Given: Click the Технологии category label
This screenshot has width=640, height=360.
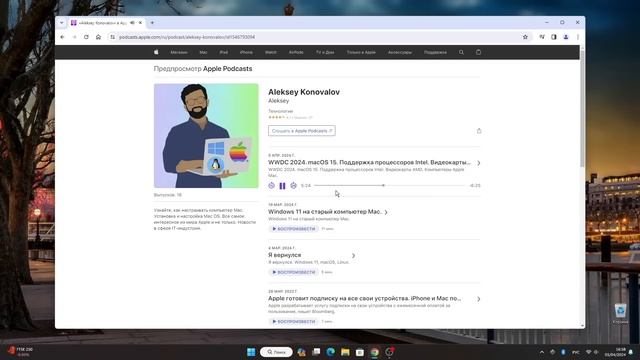Looking at the screenshot, I should click(x=280, y=111).
